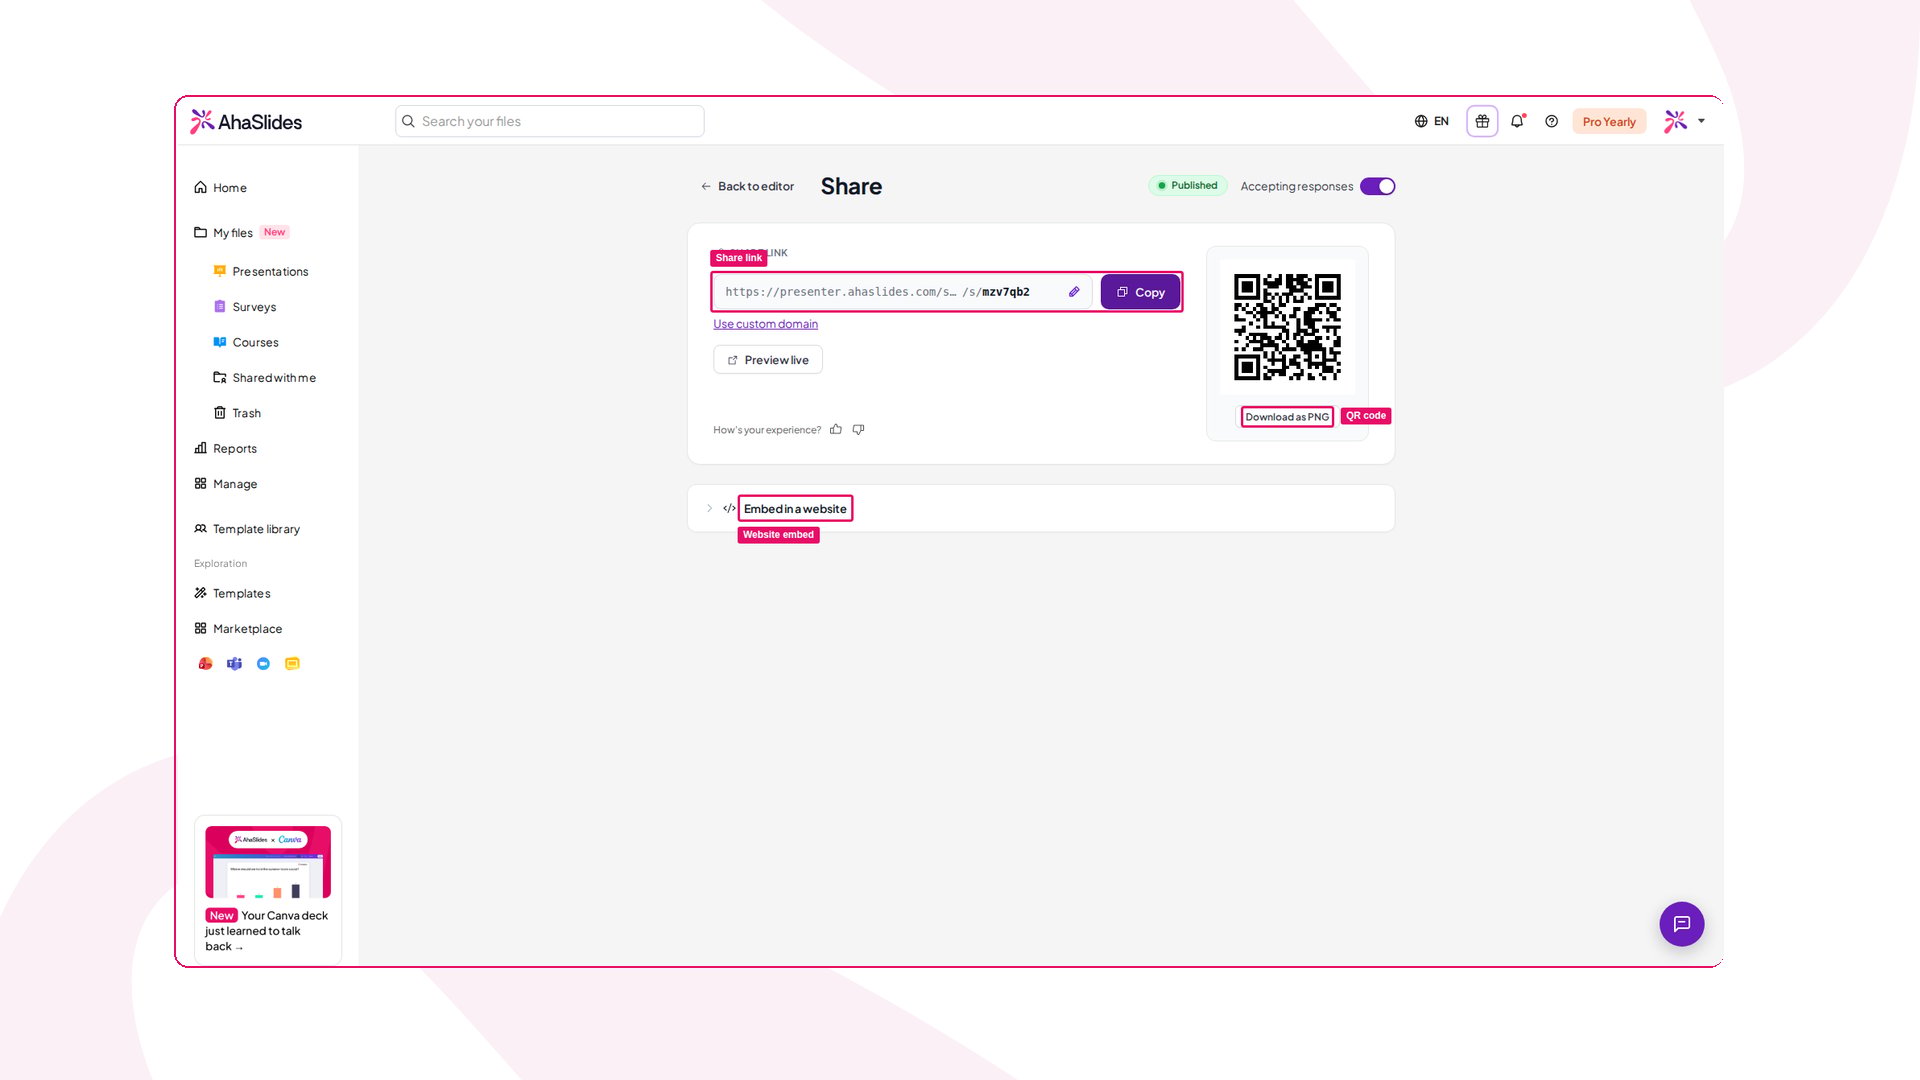Image resolution: width=1920 pixels, height=1080 pixels.
Task: Click the QR code image
Action: 1287,327
